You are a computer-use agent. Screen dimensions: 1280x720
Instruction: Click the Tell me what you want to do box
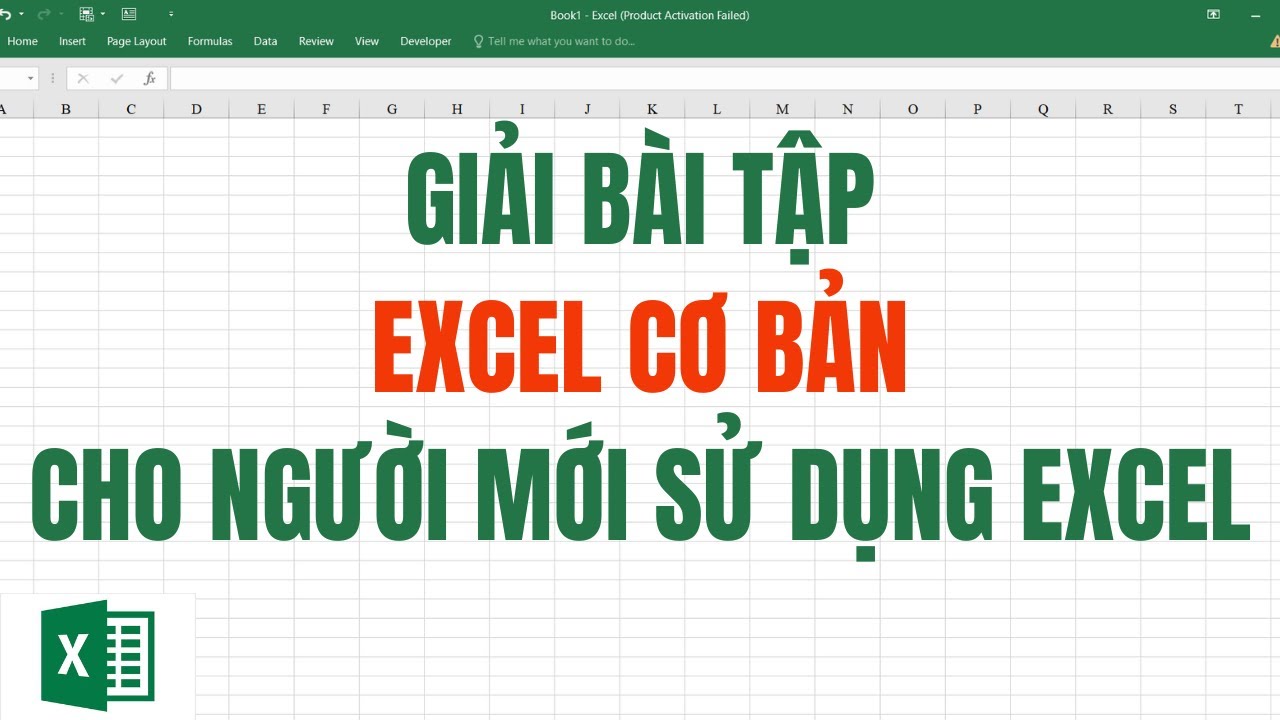tap(554, 41)
